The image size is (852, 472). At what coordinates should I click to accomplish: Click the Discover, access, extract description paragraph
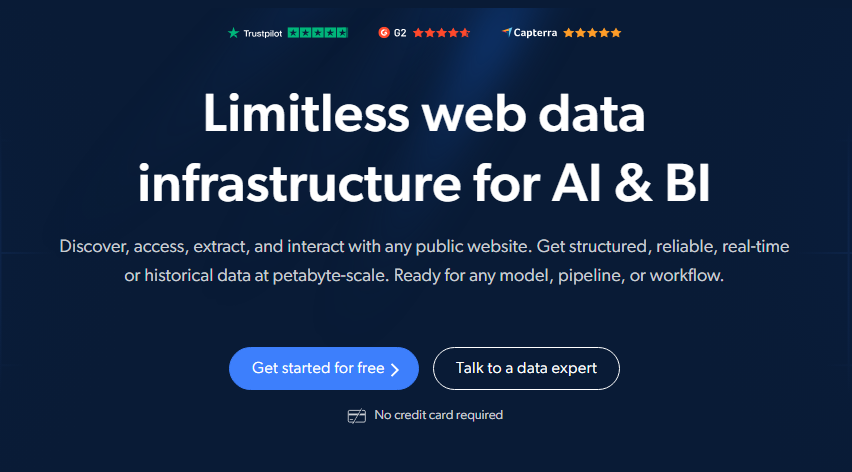pyautogui.click(x=424, y=261)
